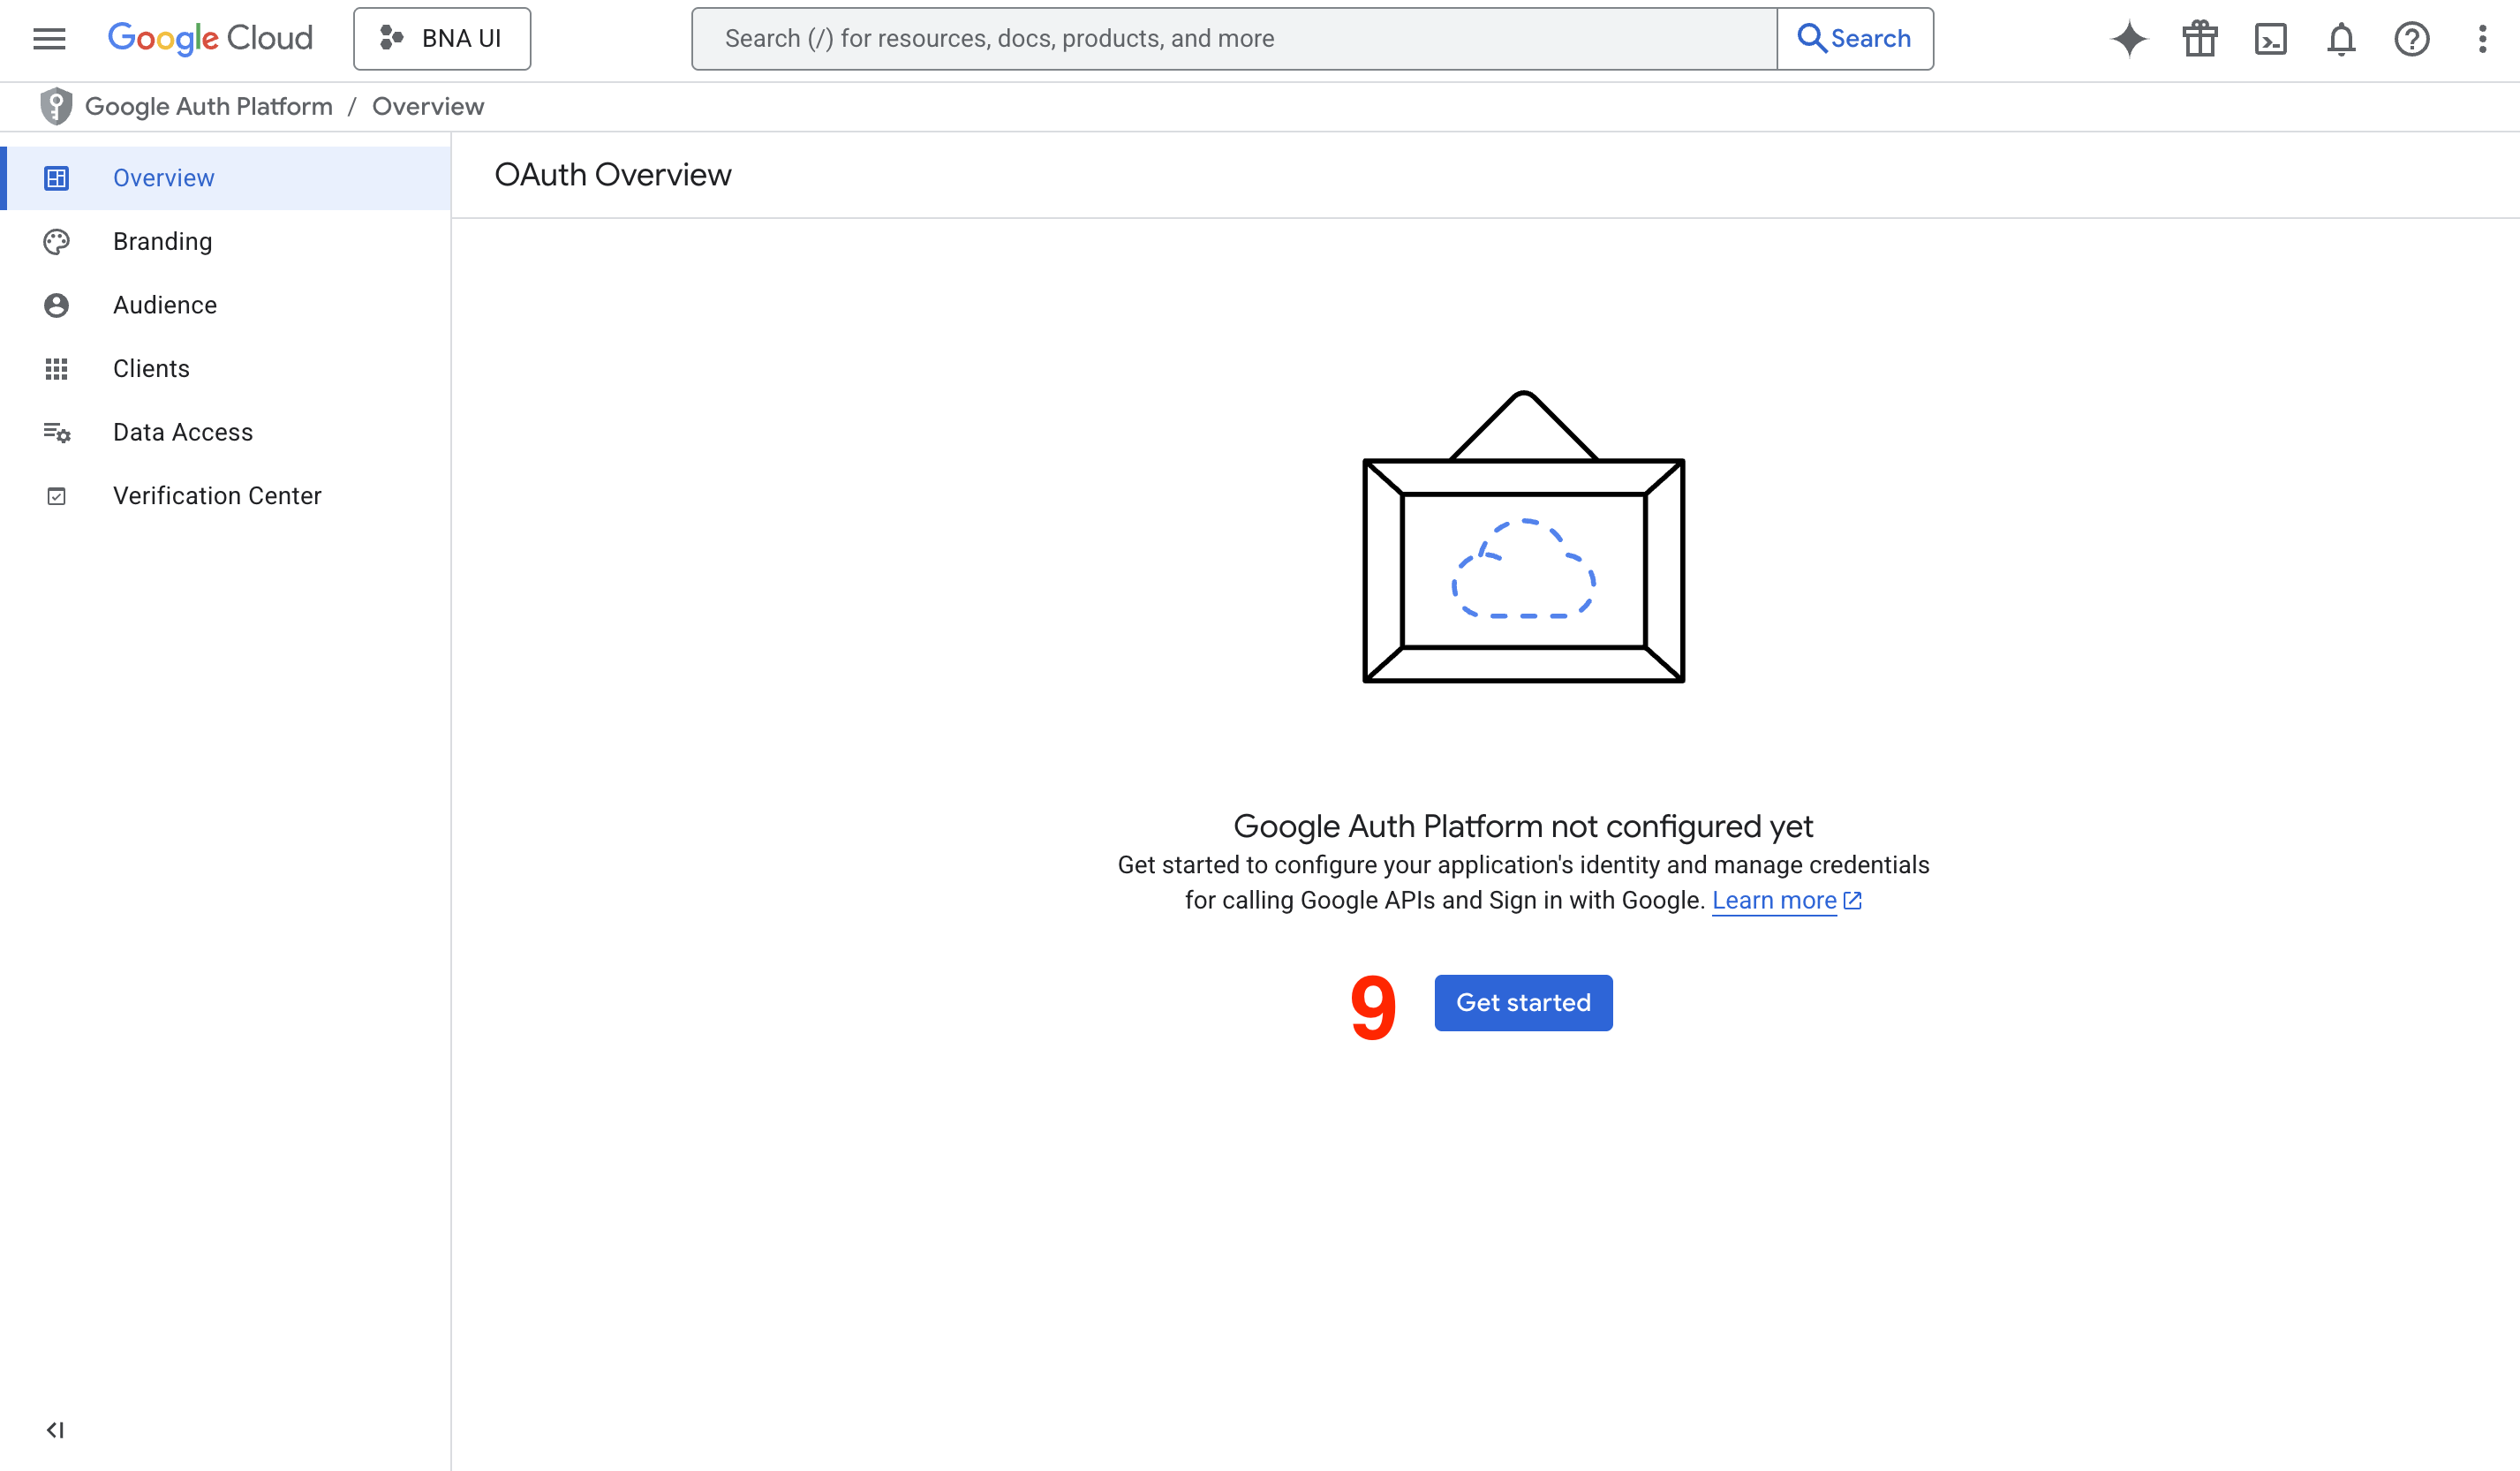Click 'Google Auth Platform not configured yet' text

click(x=1523, y=826)
